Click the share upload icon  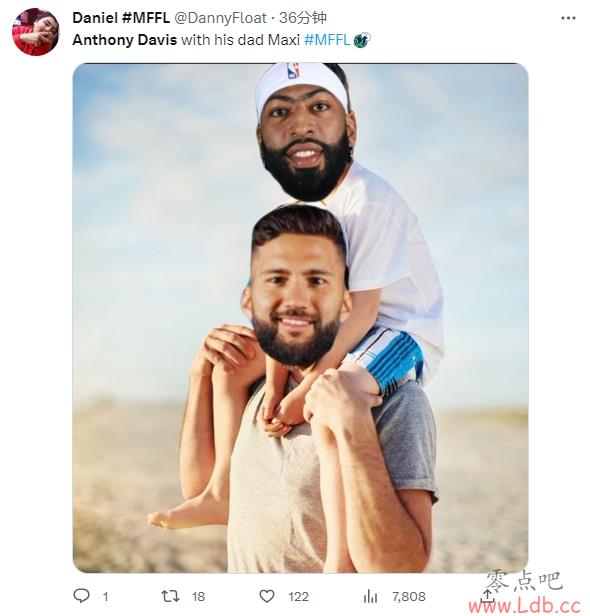click(487, 596)
